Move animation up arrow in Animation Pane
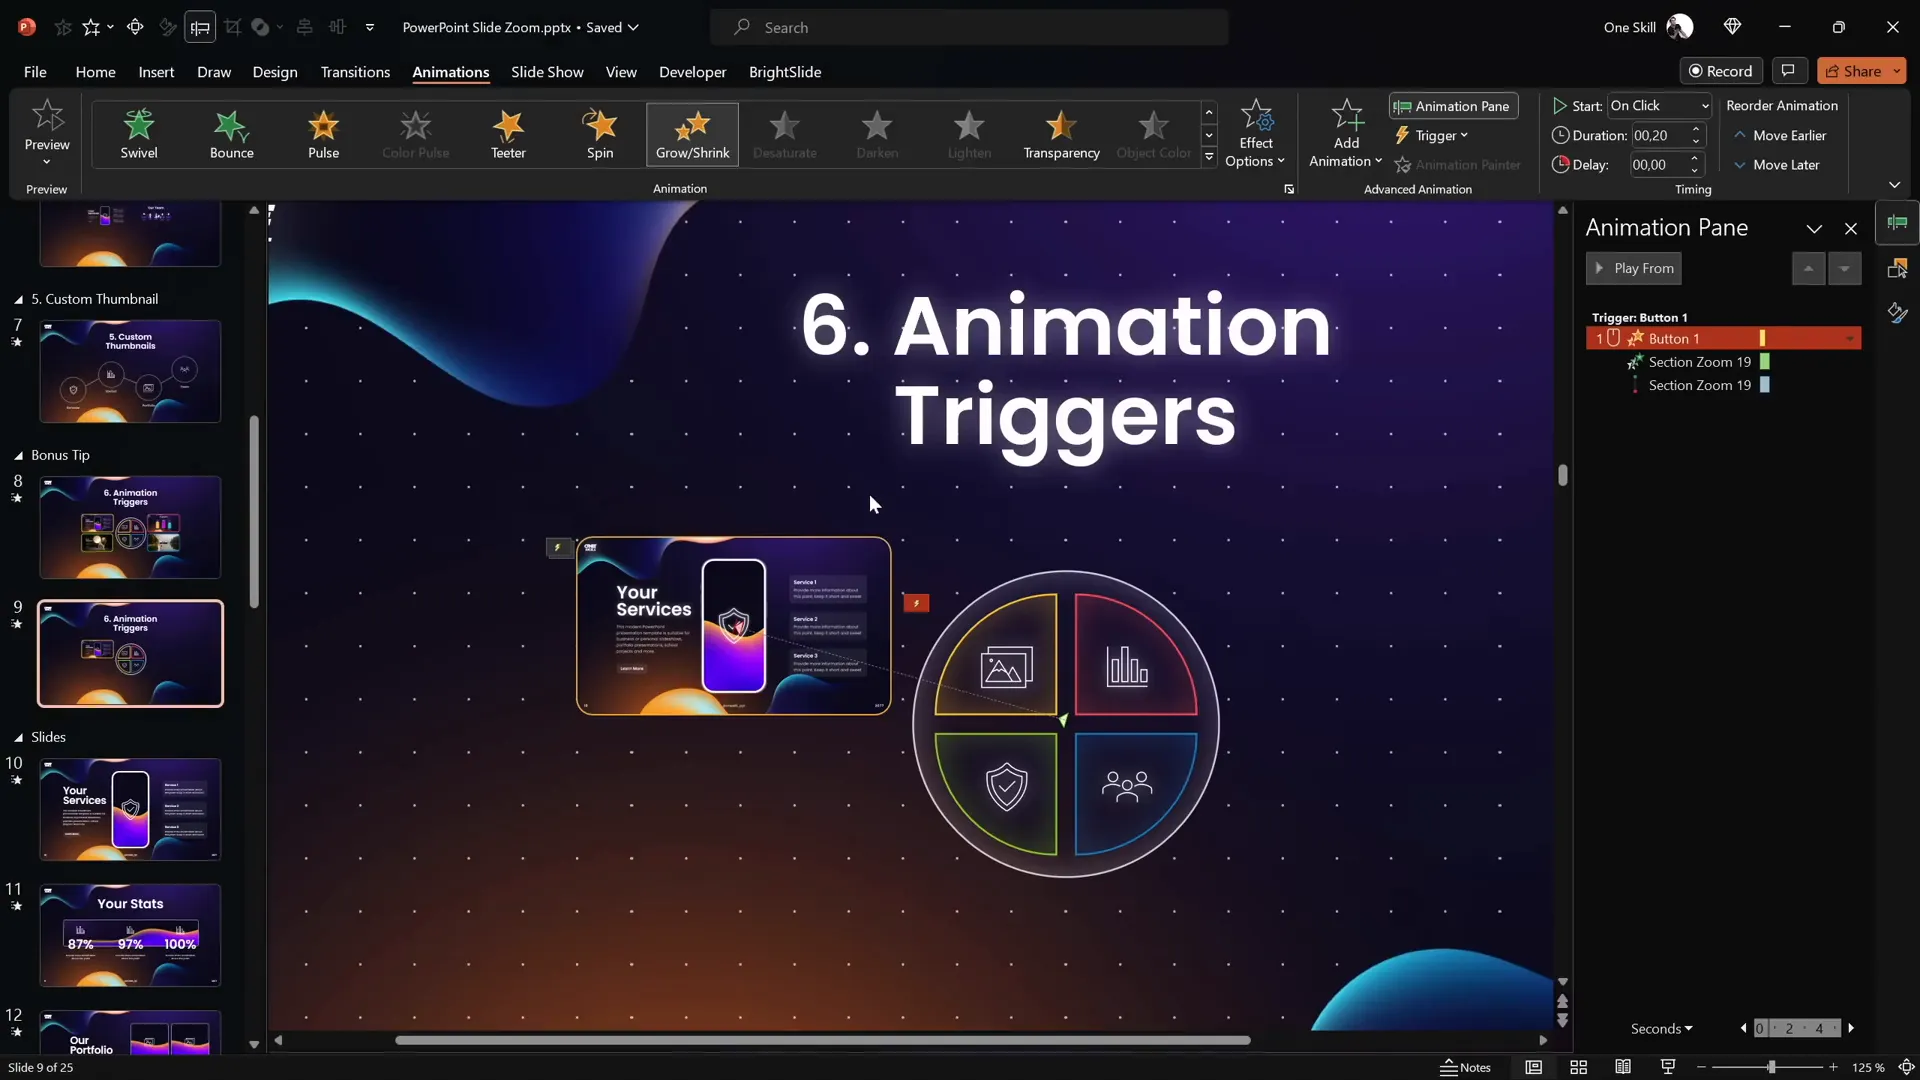Viewport: 1920px width, 1080px height. (1808, 268)
